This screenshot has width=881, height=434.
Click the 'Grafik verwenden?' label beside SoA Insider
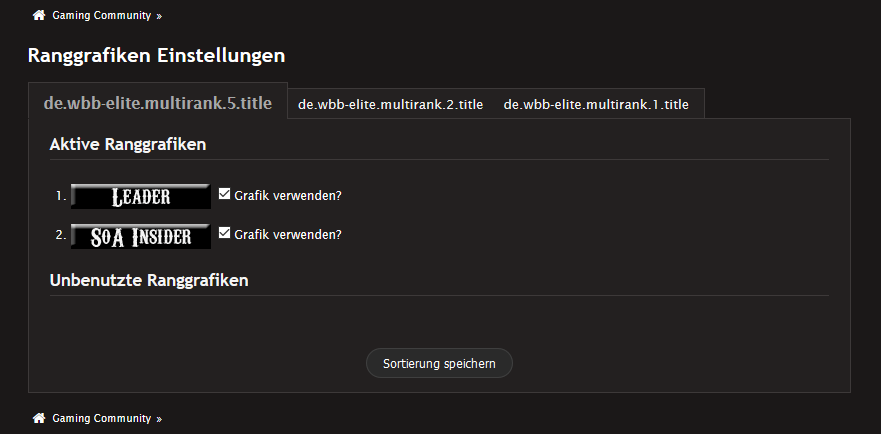tap(288, 235)
